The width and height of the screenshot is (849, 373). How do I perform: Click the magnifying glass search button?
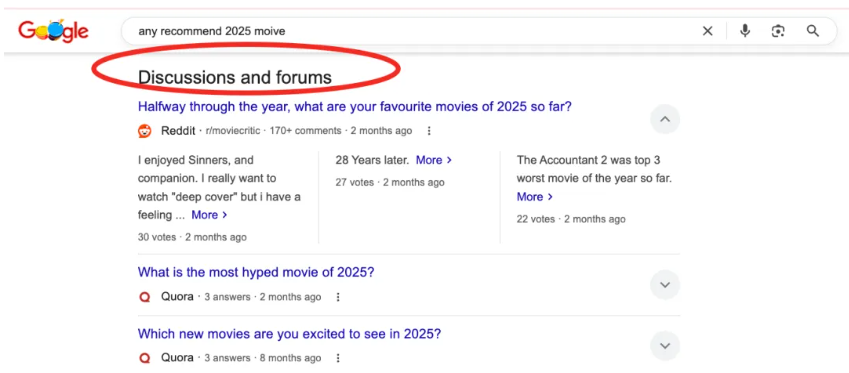click(x=813, y=31)
